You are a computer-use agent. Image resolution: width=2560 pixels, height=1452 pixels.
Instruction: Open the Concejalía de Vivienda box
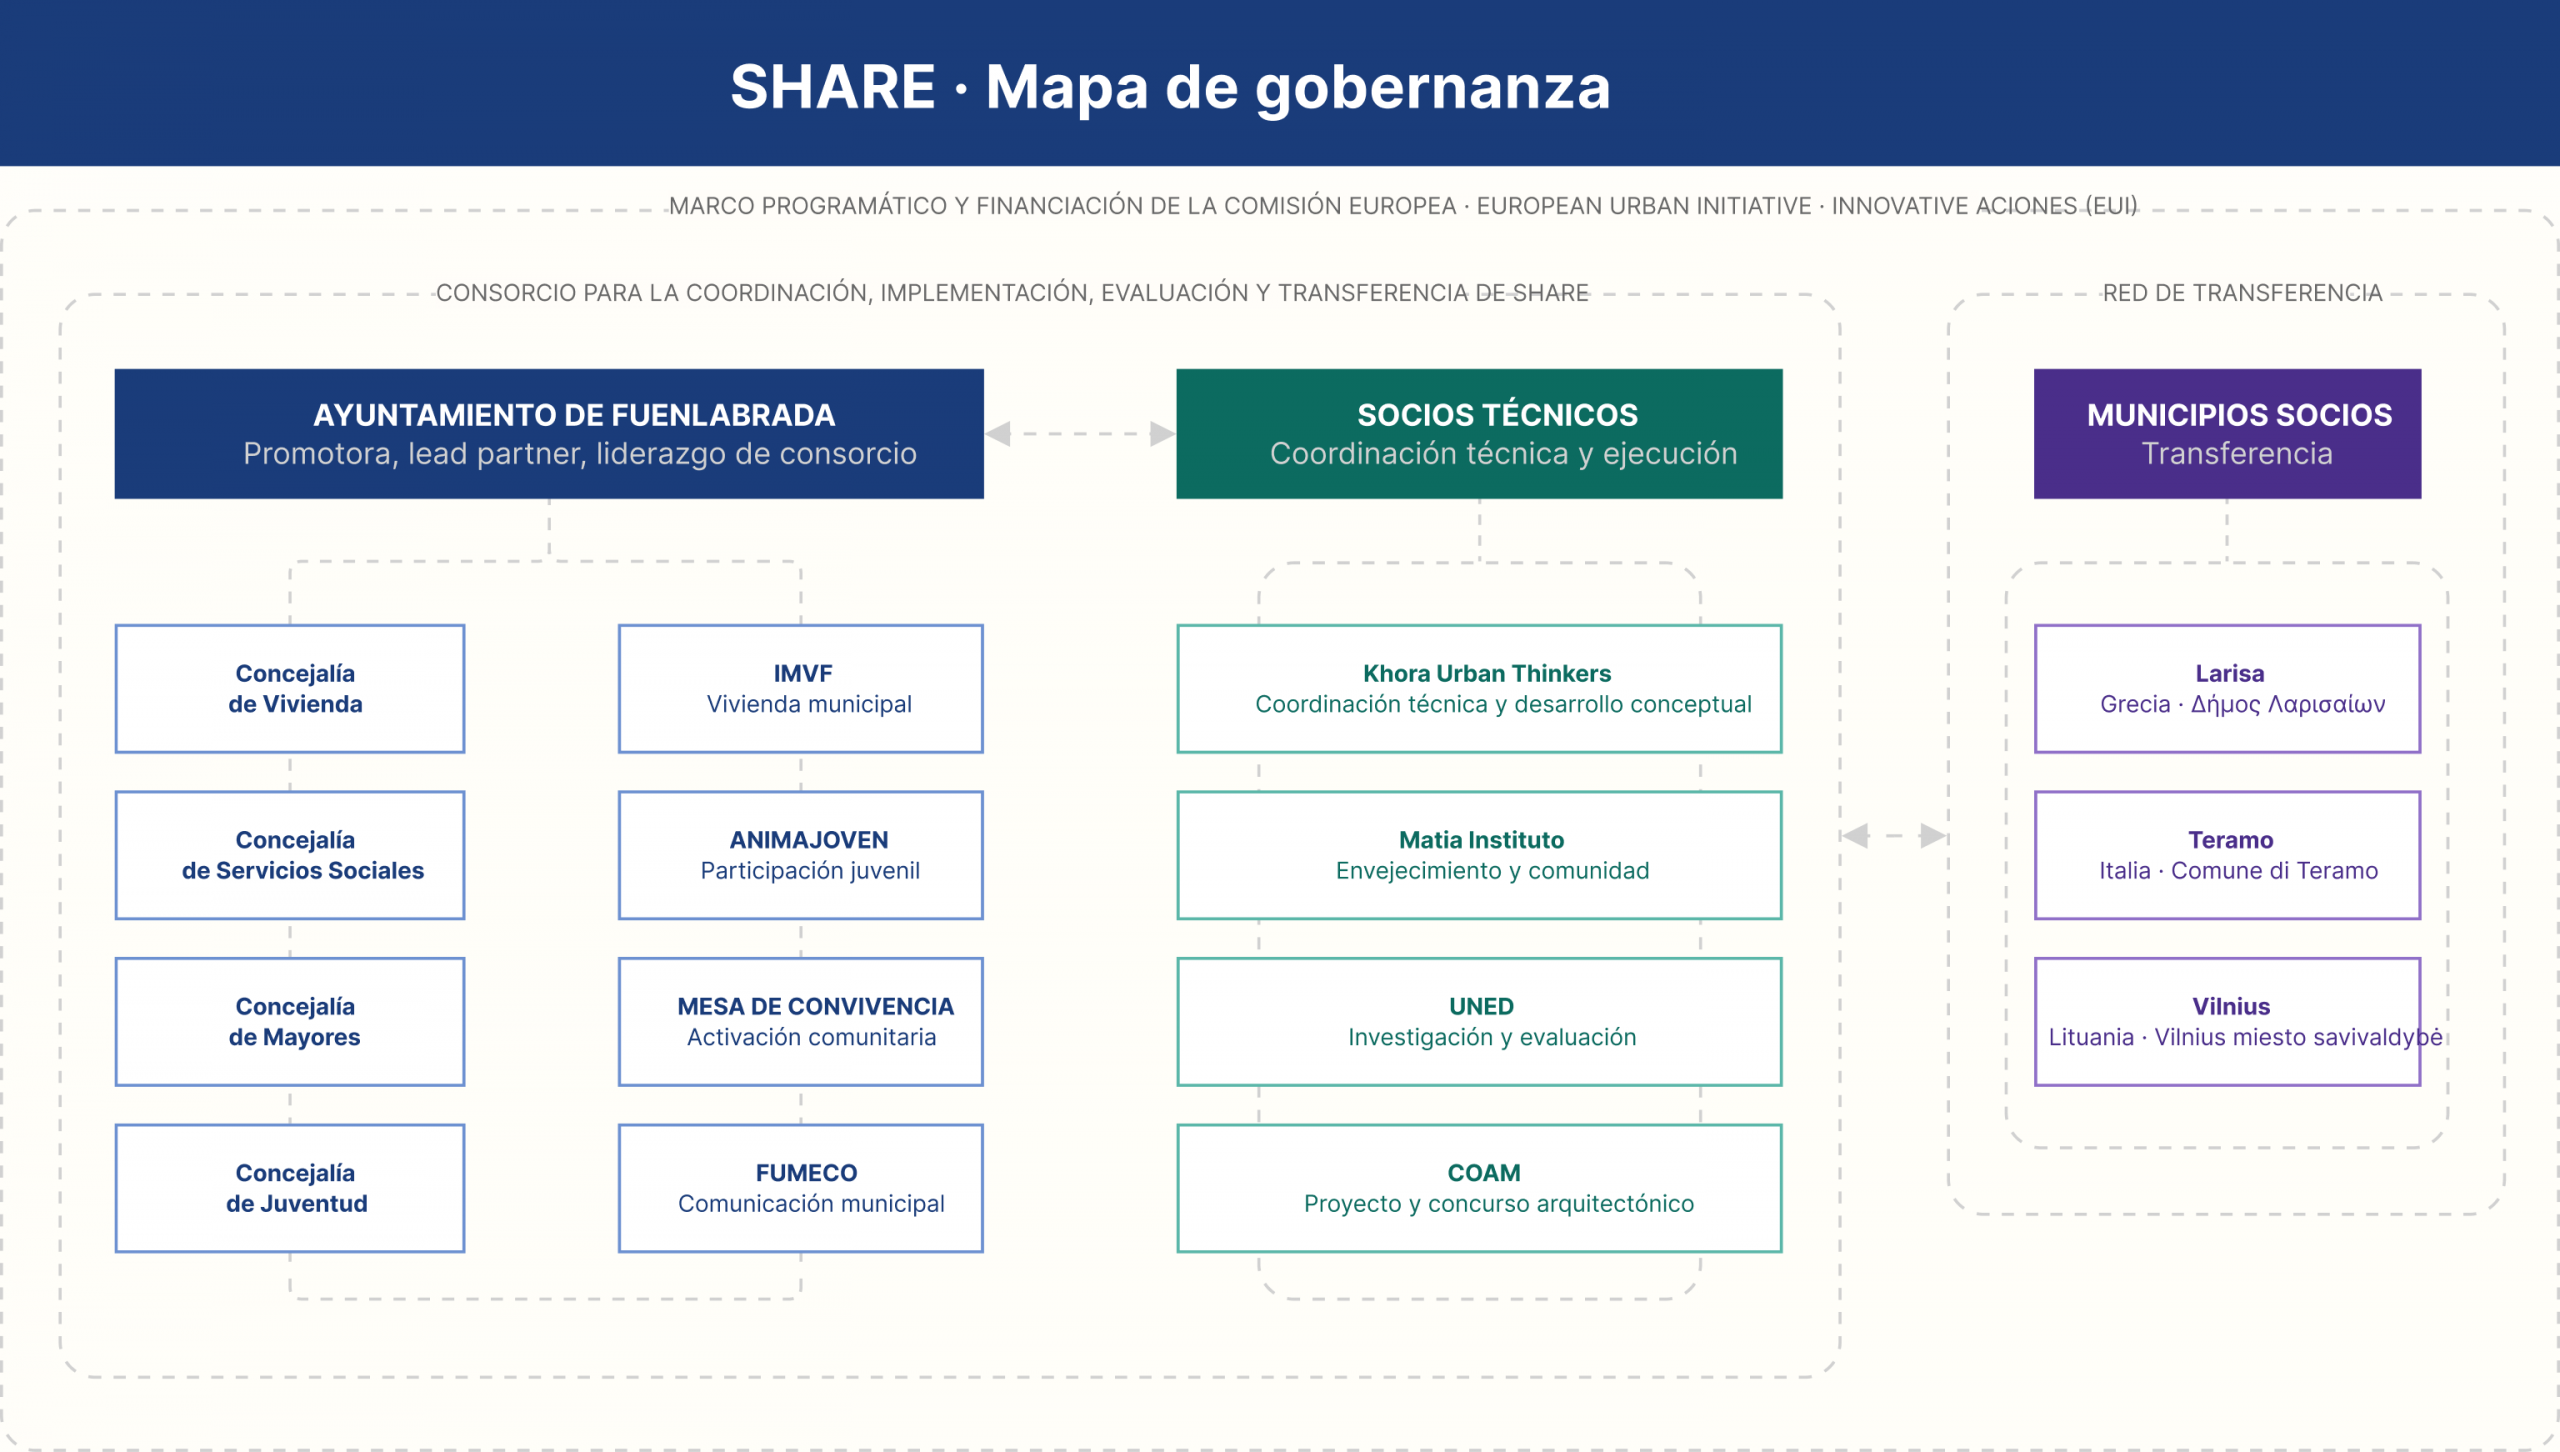point(290,688)
